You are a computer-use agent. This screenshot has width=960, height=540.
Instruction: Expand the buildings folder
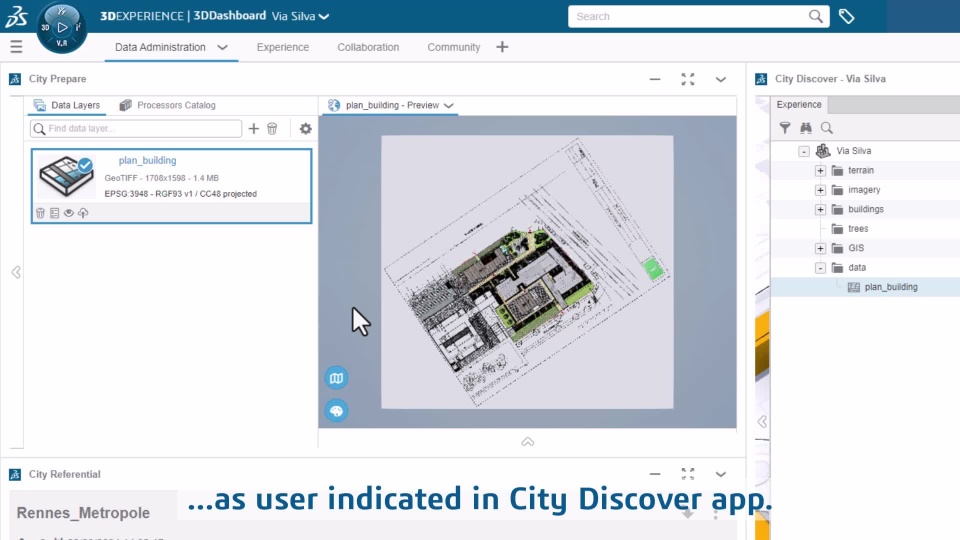pos(820,209)
